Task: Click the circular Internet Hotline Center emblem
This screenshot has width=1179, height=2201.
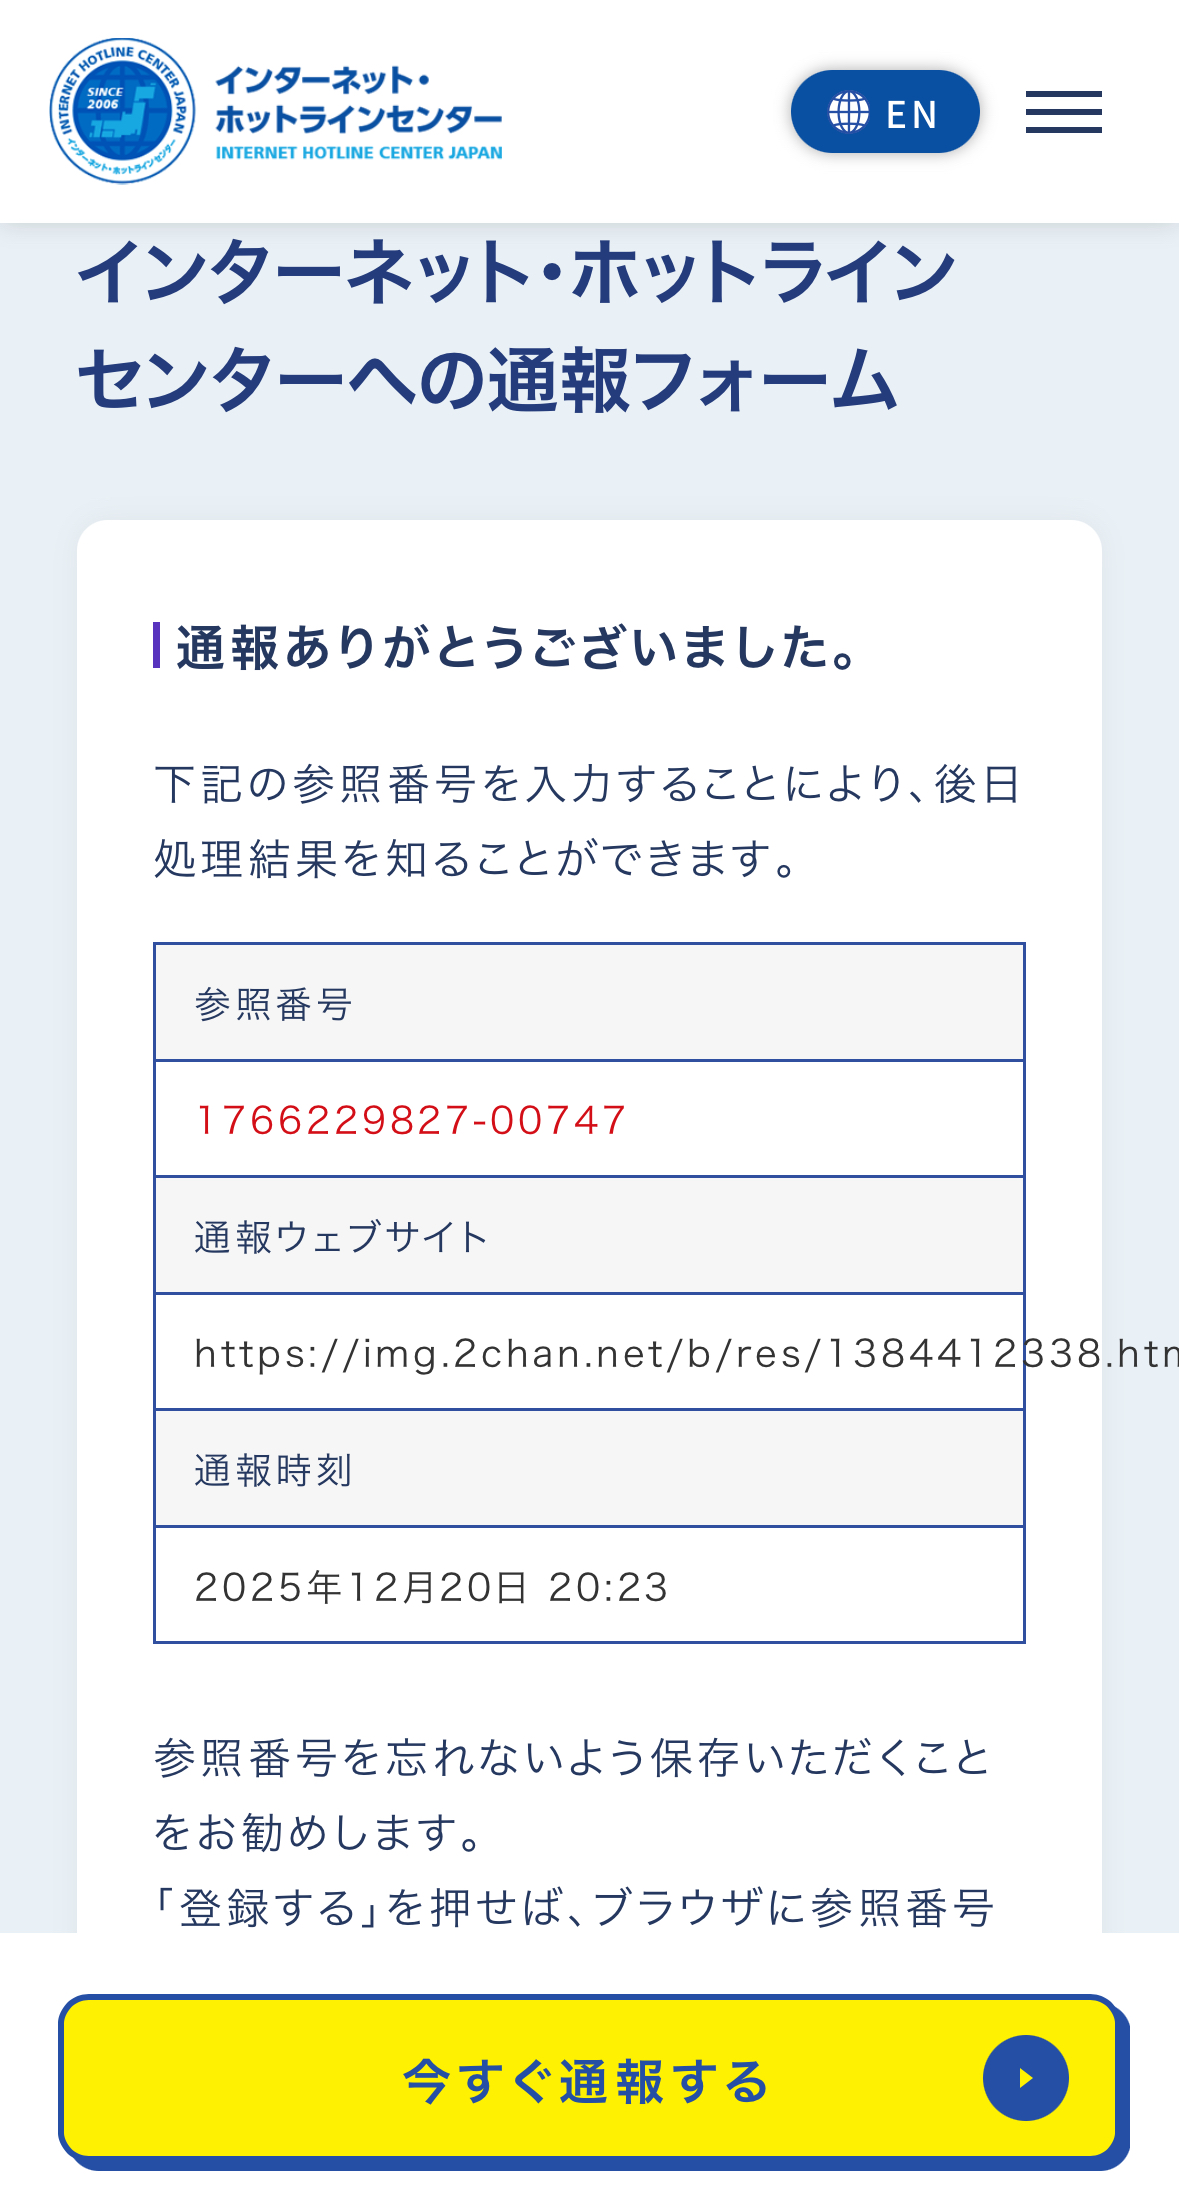Action: (122, 111)
